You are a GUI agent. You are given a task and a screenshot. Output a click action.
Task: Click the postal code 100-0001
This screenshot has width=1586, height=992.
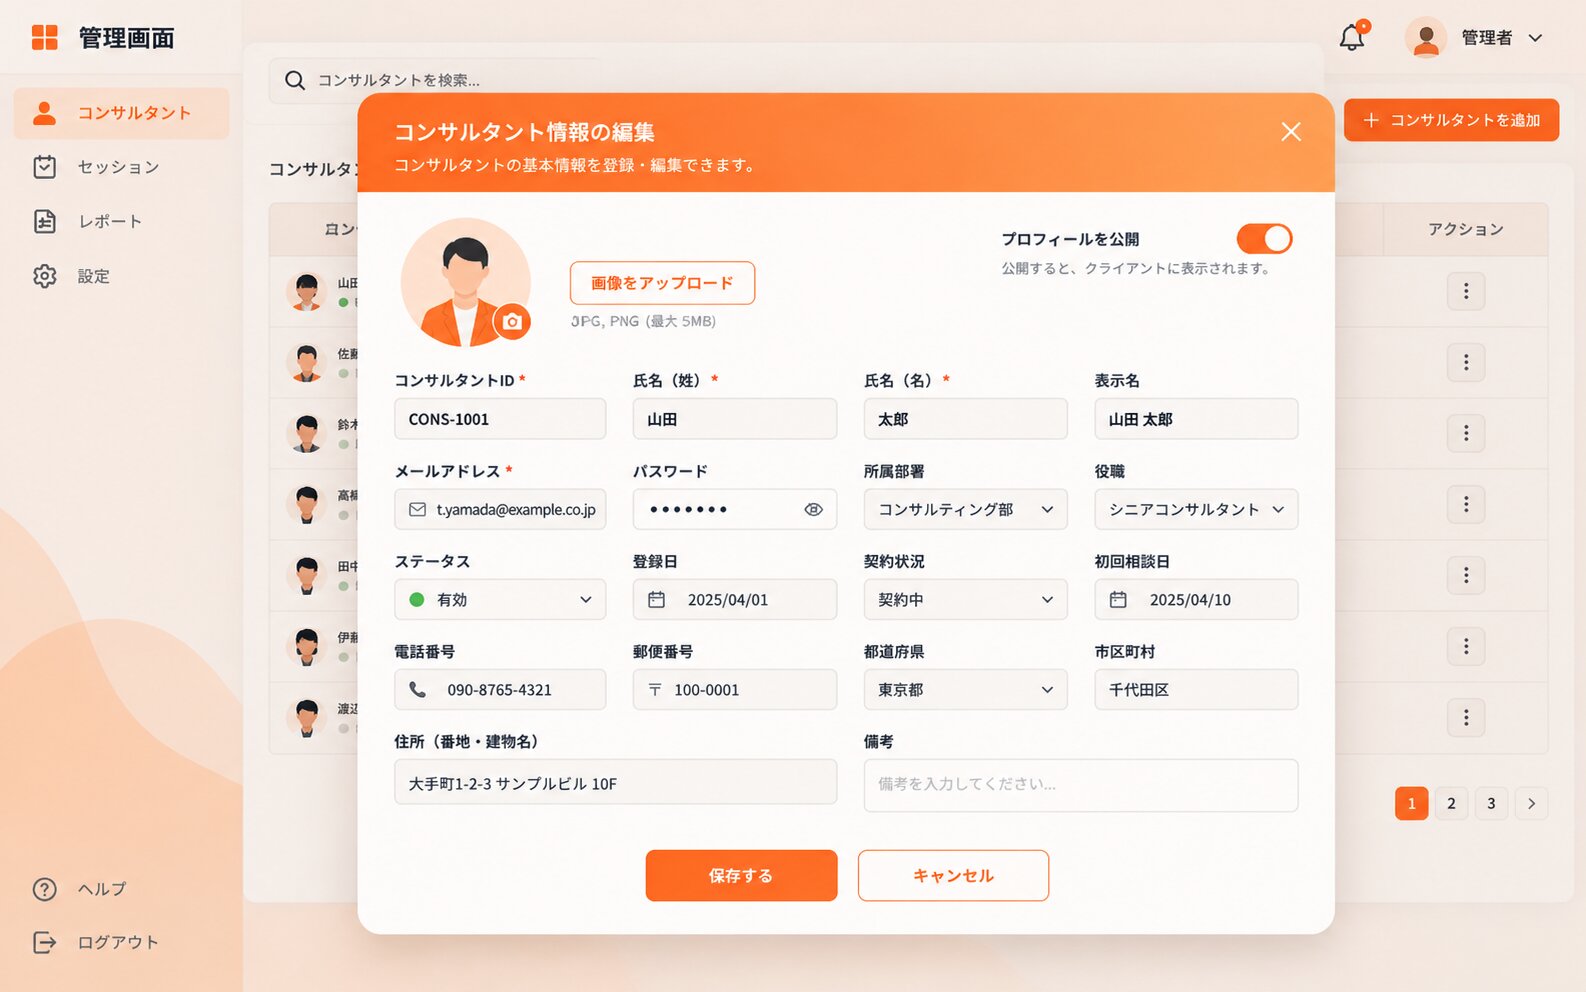point(707,690)
